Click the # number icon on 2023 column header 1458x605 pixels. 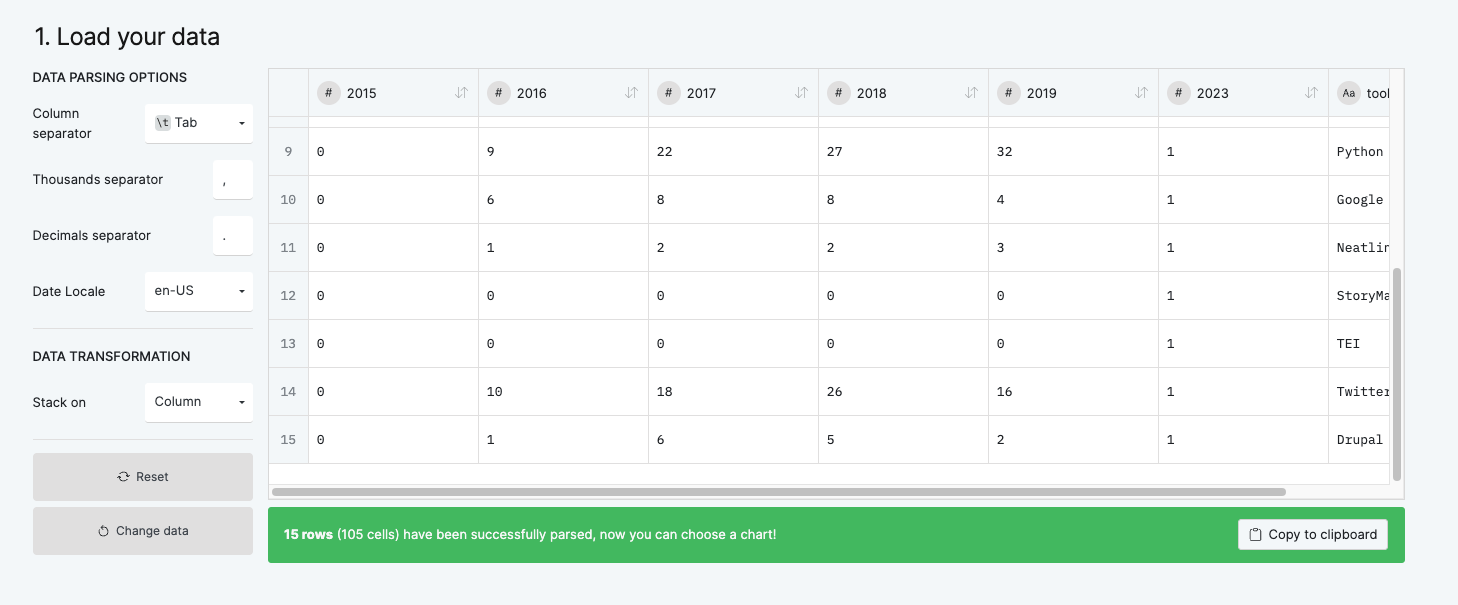(1178, 92)
